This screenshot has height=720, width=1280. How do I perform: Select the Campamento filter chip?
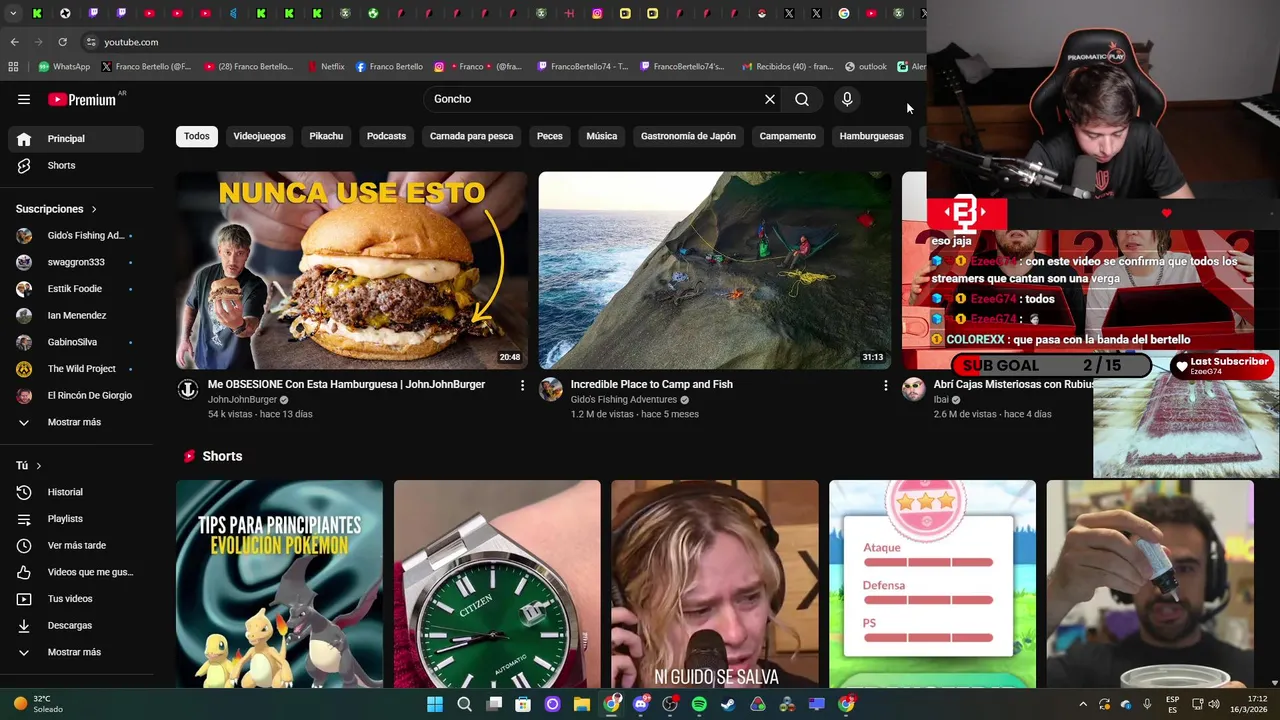pos(788,136)
